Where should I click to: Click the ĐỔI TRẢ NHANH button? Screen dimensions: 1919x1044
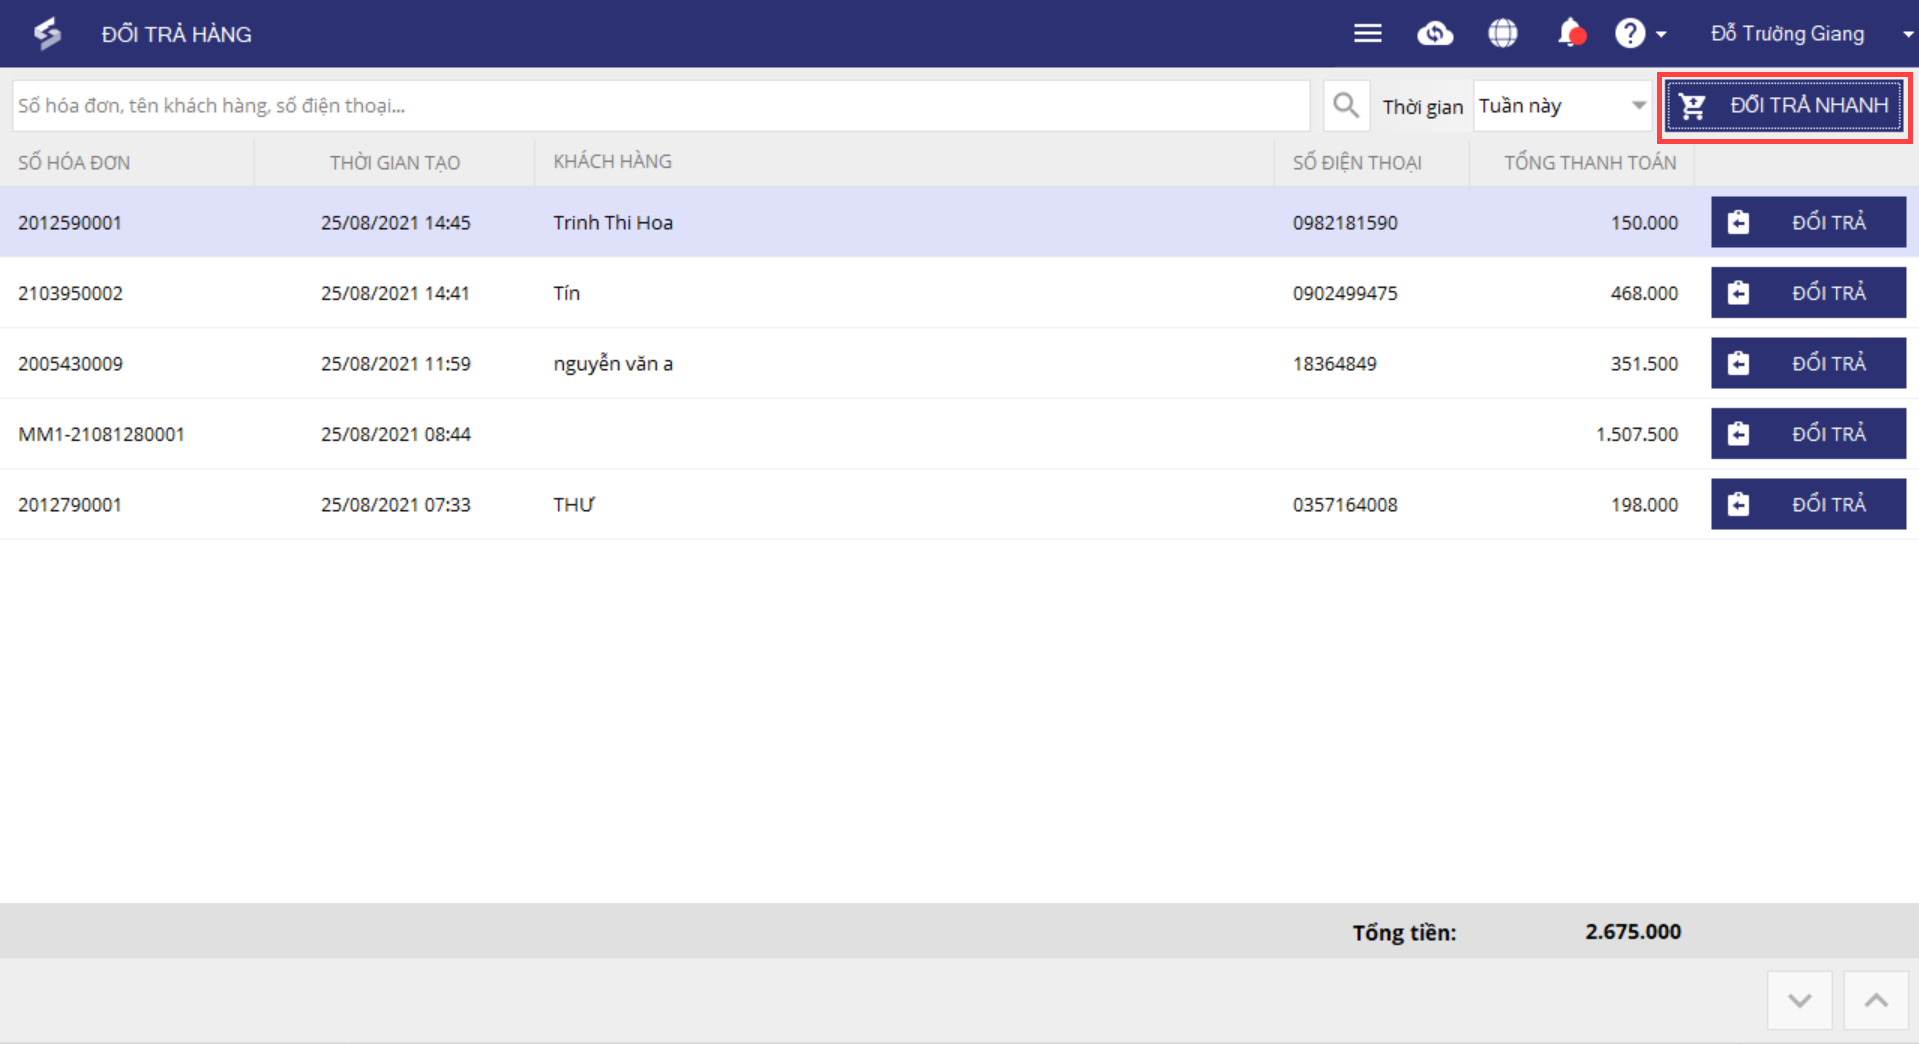click(x=1785, y=106)
